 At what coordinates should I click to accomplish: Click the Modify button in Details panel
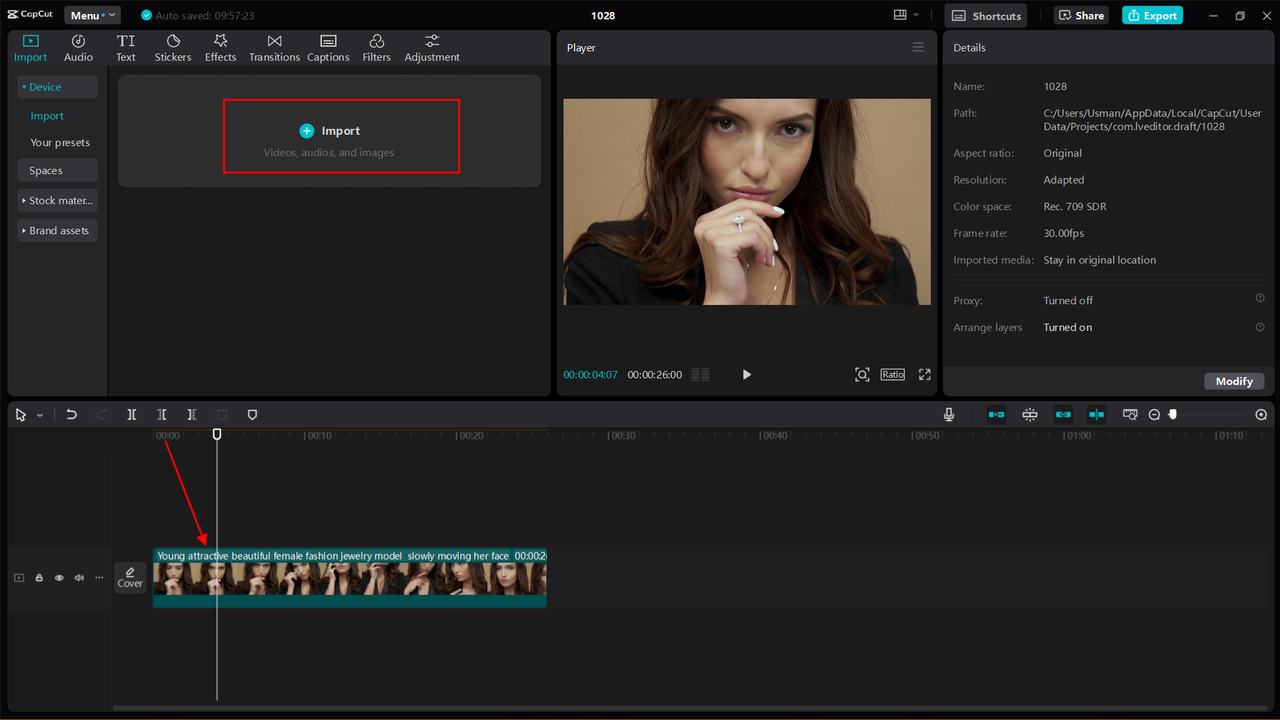pyautogui.click(x=1234, y=381)
